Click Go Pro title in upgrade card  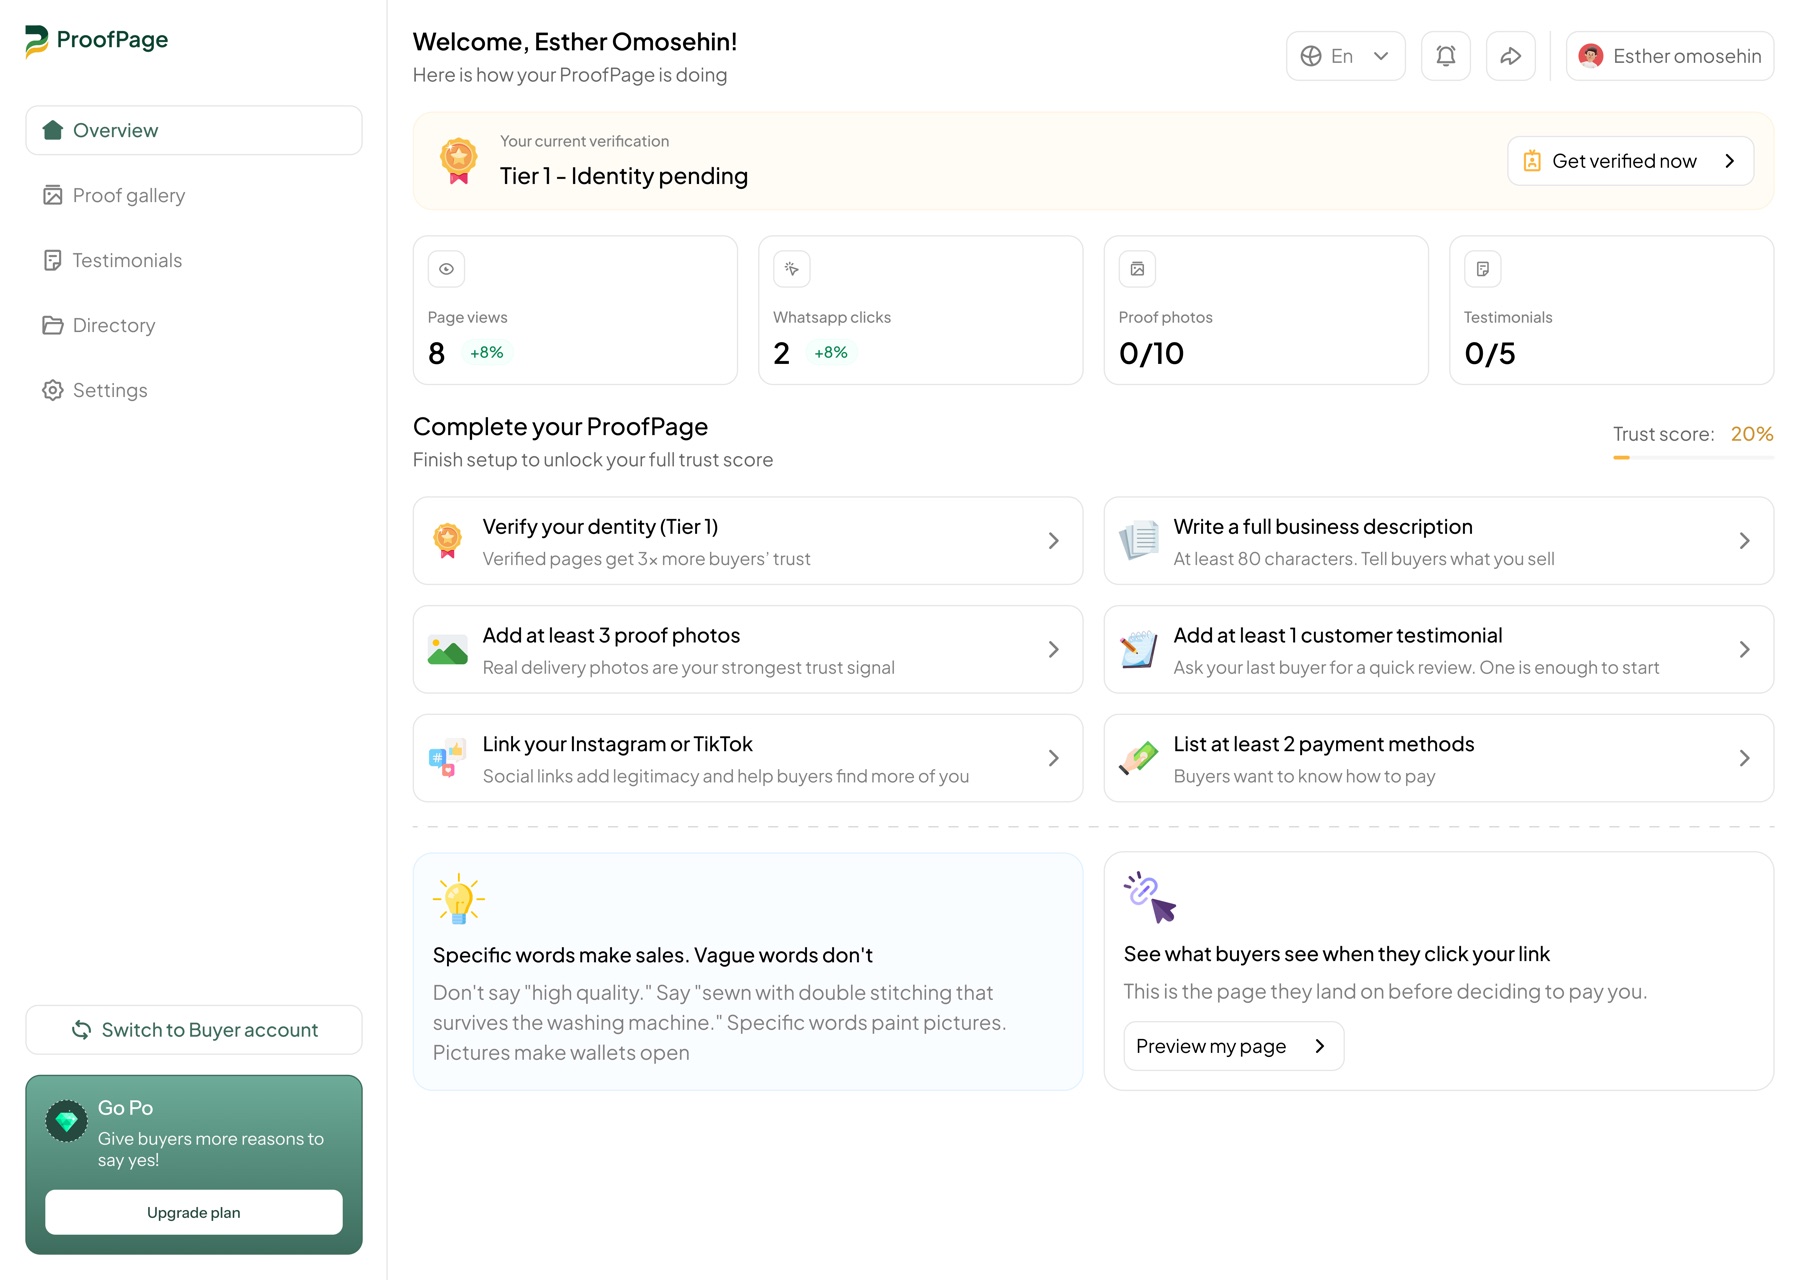[126, 1108]
